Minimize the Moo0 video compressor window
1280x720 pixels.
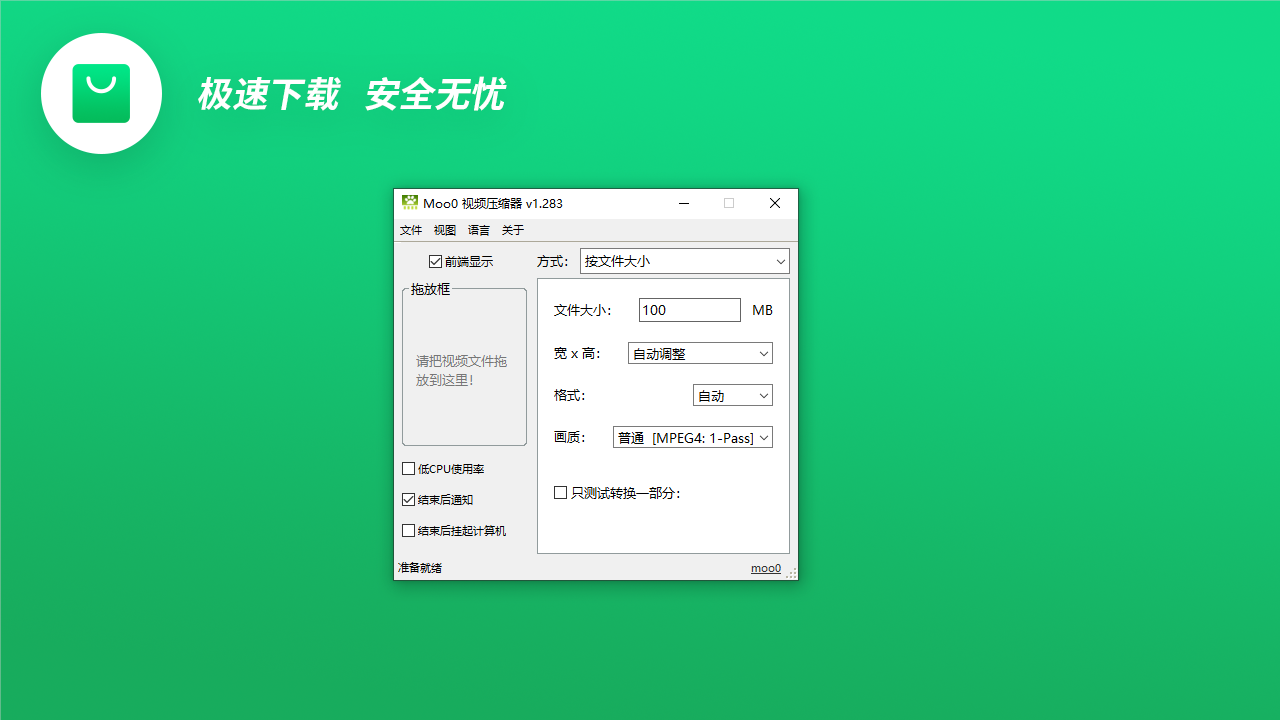684,203
